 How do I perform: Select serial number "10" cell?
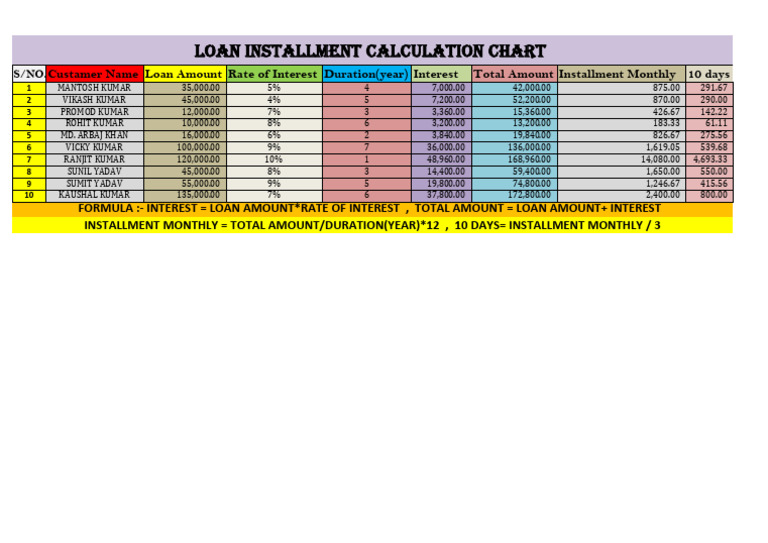click(x=29, y=195)
